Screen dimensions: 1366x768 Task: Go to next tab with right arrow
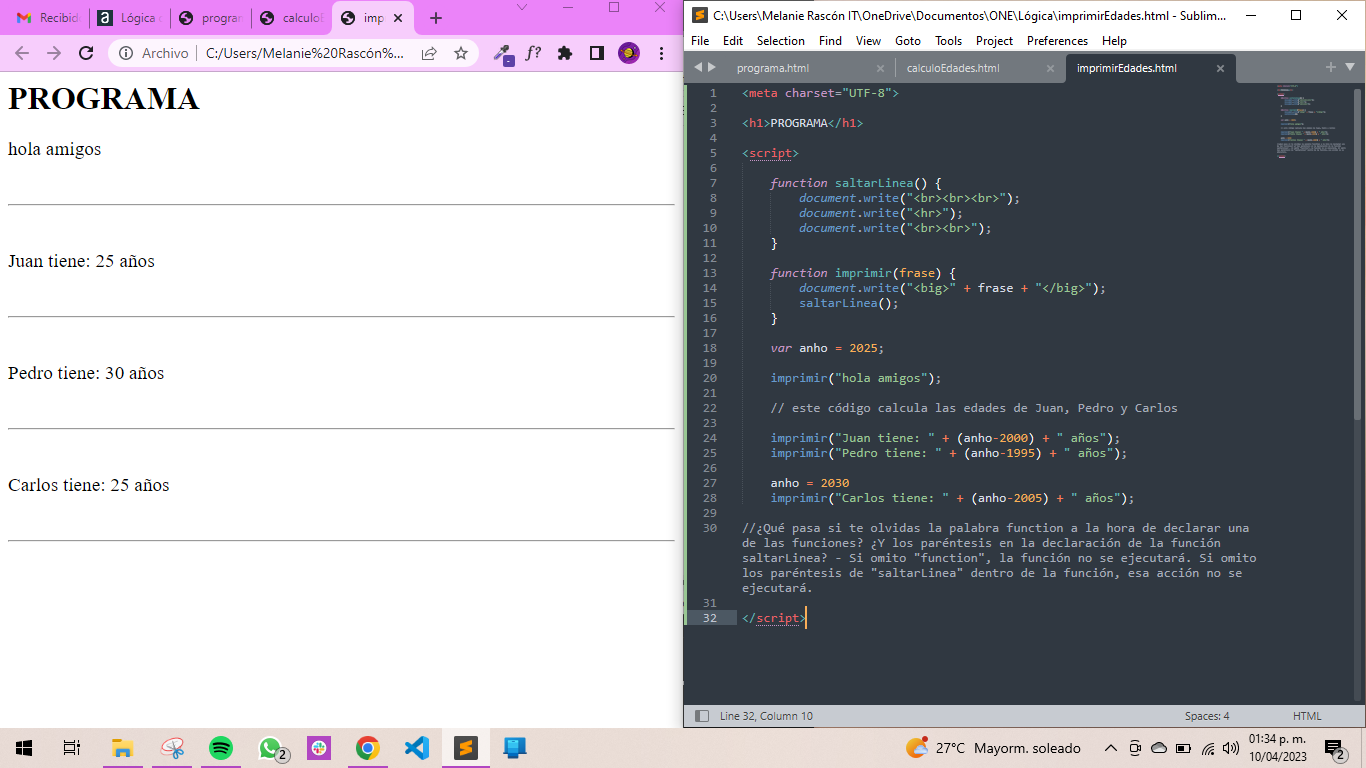(712, 67)
